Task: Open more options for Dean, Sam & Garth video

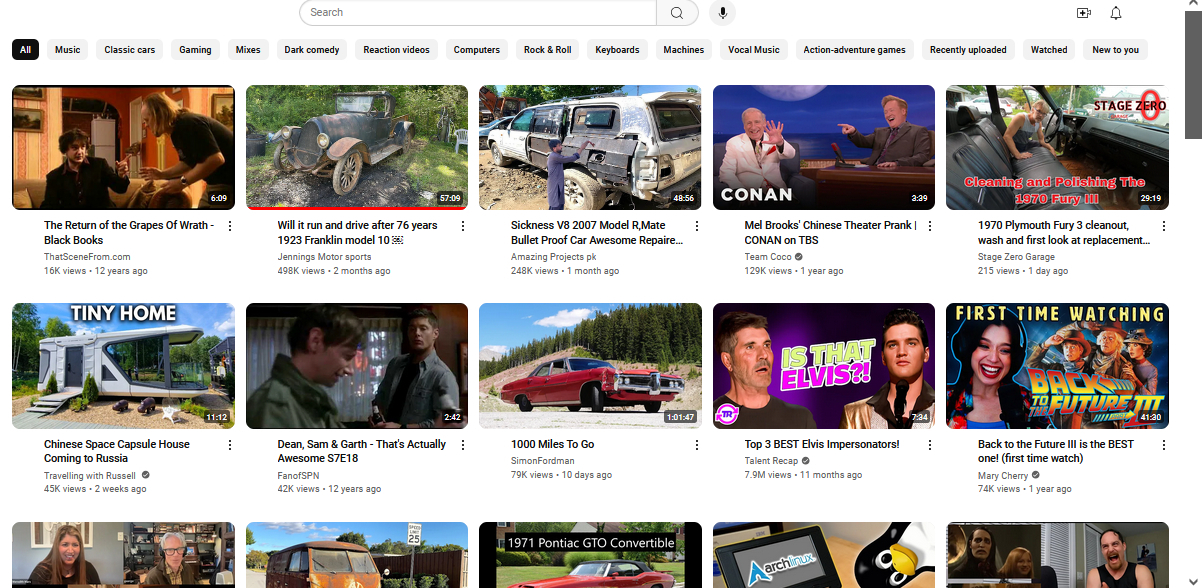Action: (x=462, y=445)
